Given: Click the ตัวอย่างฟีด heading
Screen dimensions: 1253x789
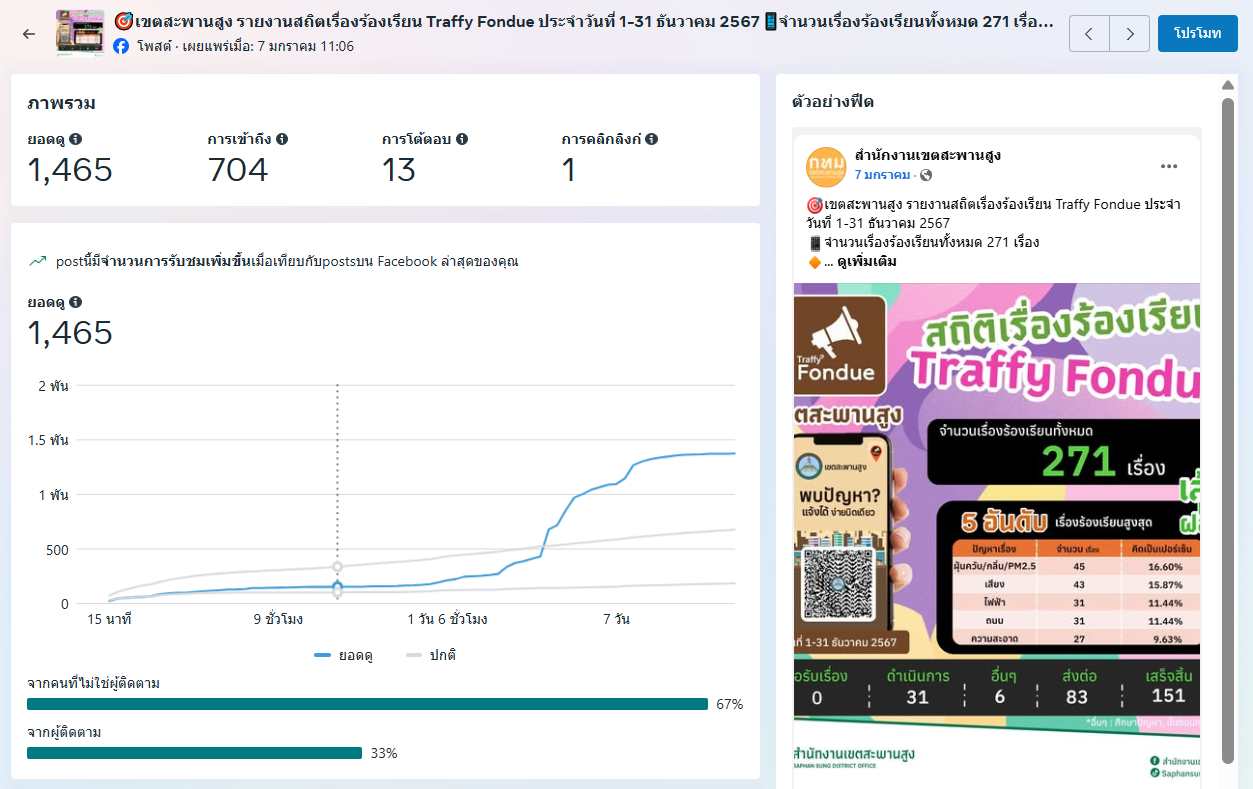Looking at the screenshot, I should (833, 102).
